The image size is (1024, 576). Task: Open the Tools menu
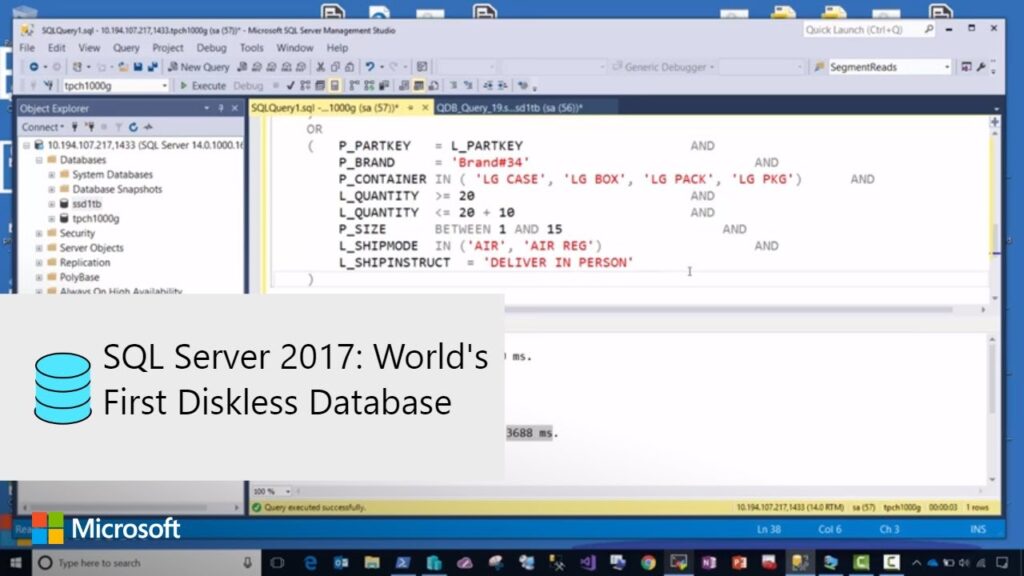pos(251,47)
